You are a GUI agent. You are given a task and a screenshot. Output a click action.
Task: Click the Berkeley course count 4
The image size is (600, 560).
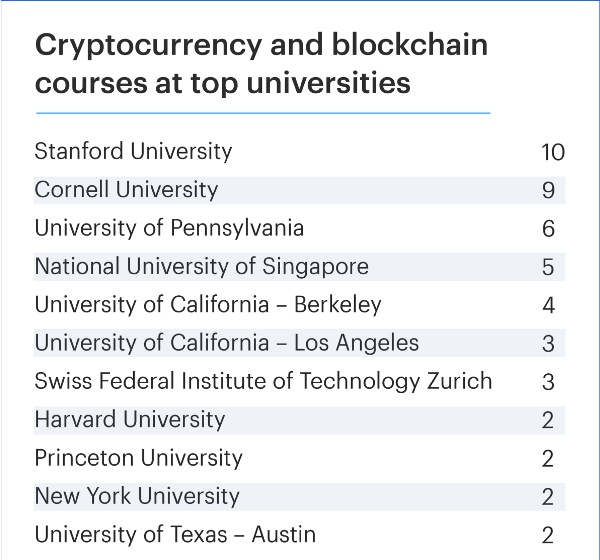tap(548, 306)
